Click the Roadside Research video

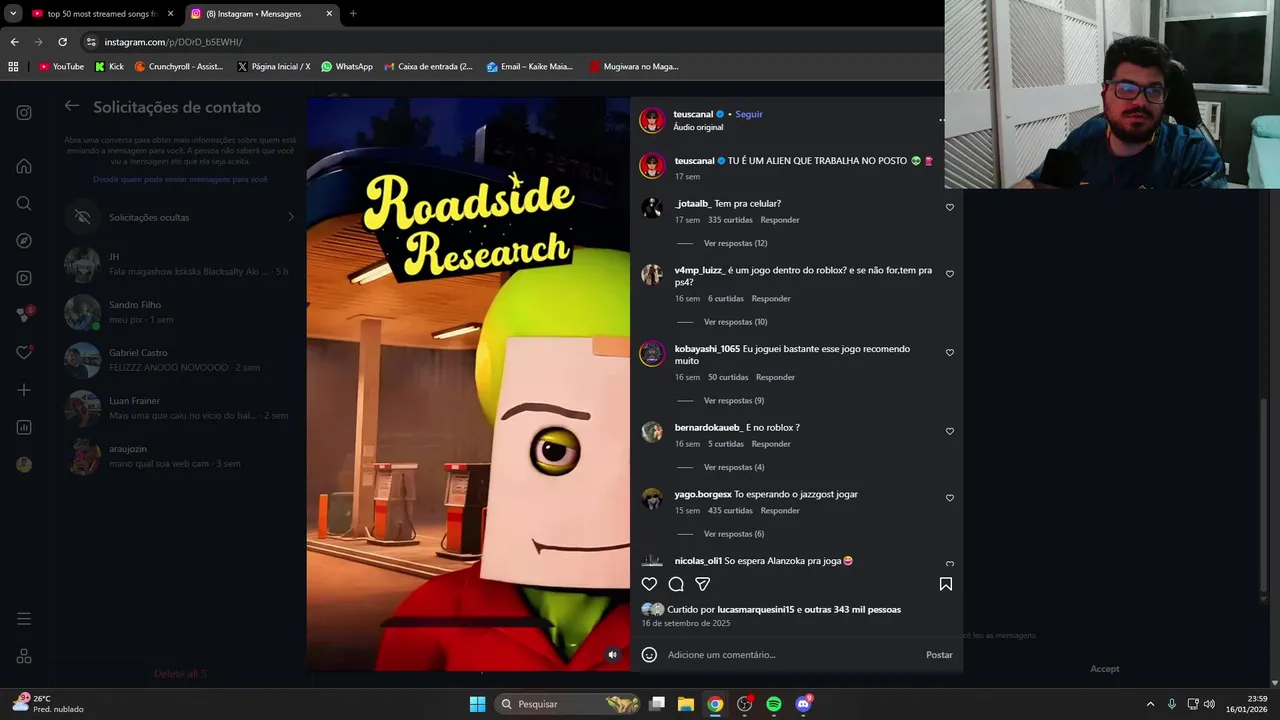click(x=468, y=384)
